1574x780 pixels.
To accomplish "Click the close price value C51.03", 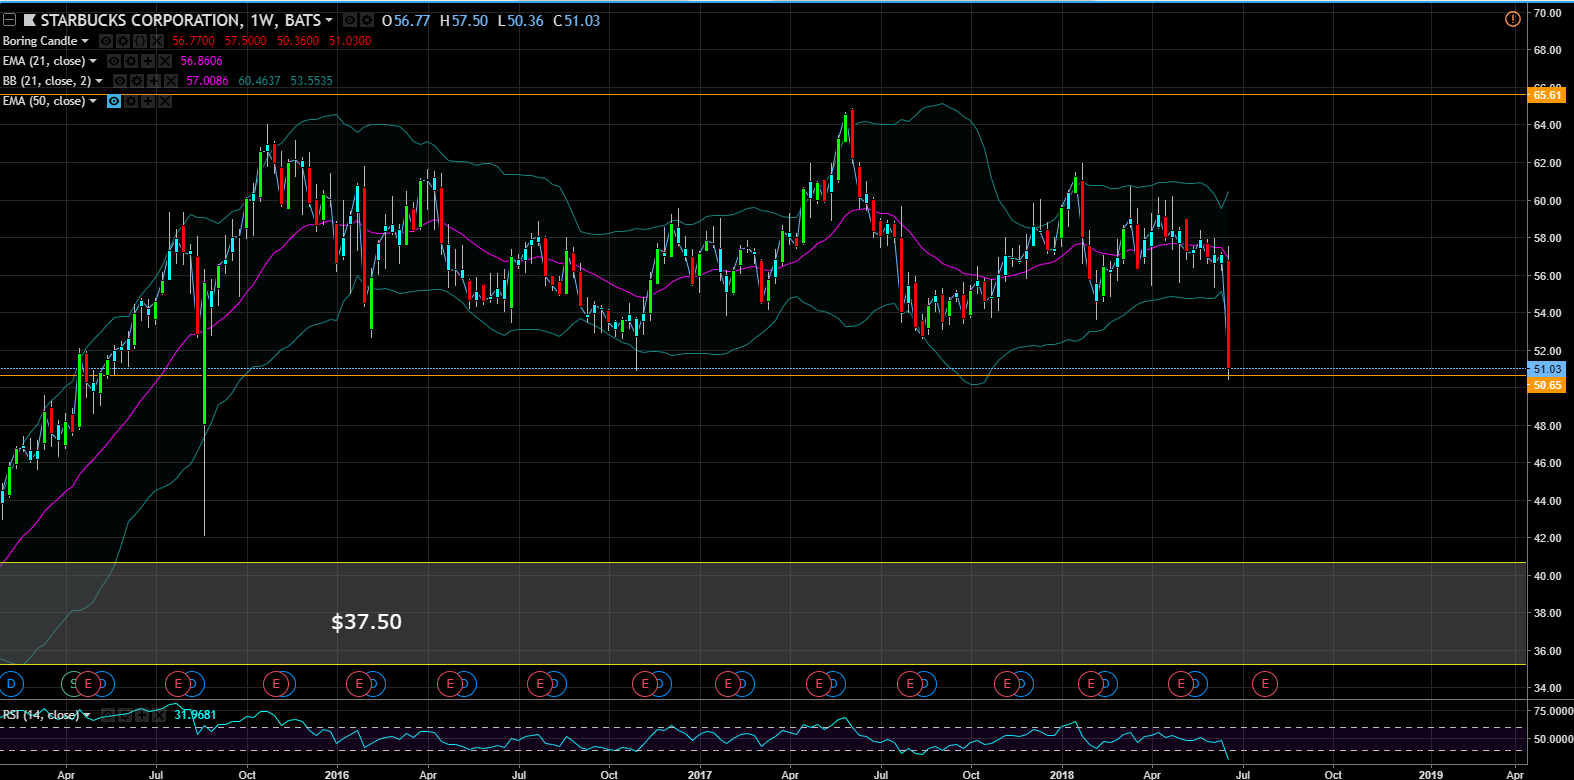I will [x=577, y=20].
